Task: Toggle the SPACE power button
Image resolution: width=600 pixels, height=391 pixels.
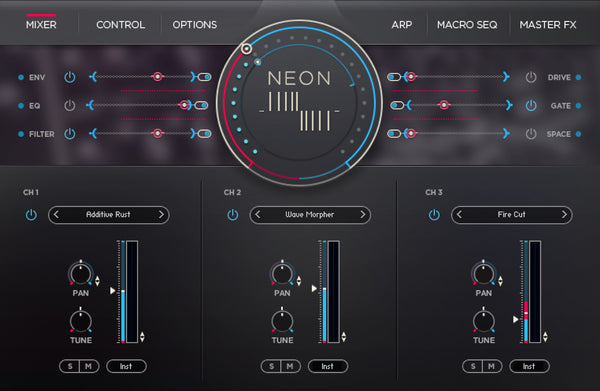Action: pos(531,134)
